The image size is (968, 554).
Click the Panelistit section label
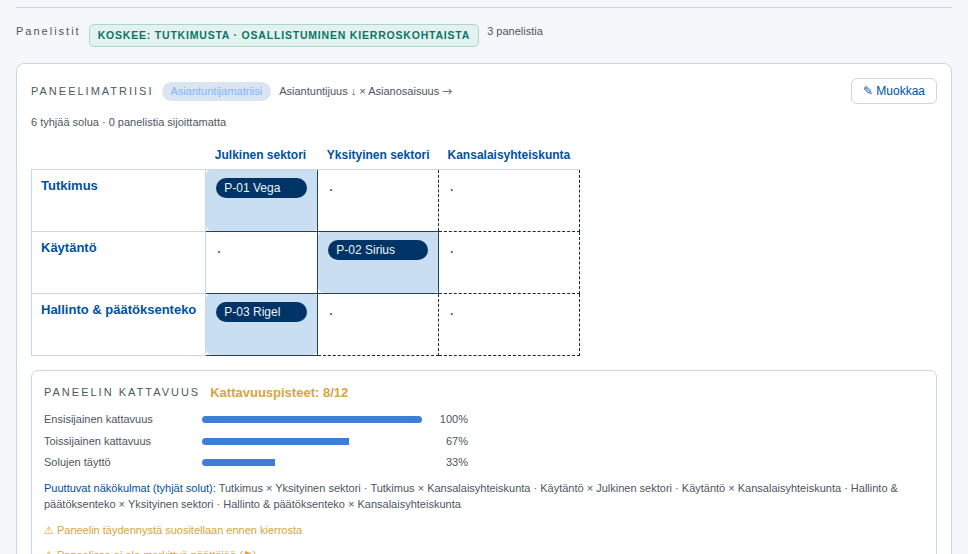(48, 31)
